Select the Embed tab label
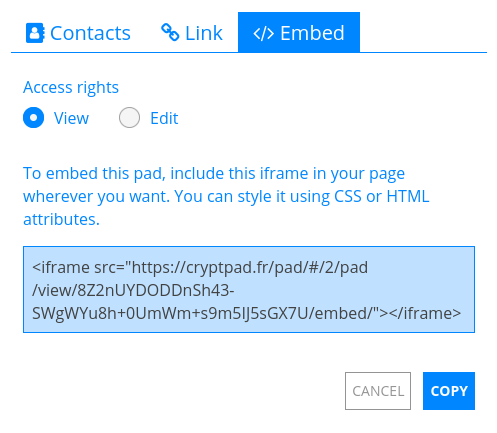 pos(312,33)
